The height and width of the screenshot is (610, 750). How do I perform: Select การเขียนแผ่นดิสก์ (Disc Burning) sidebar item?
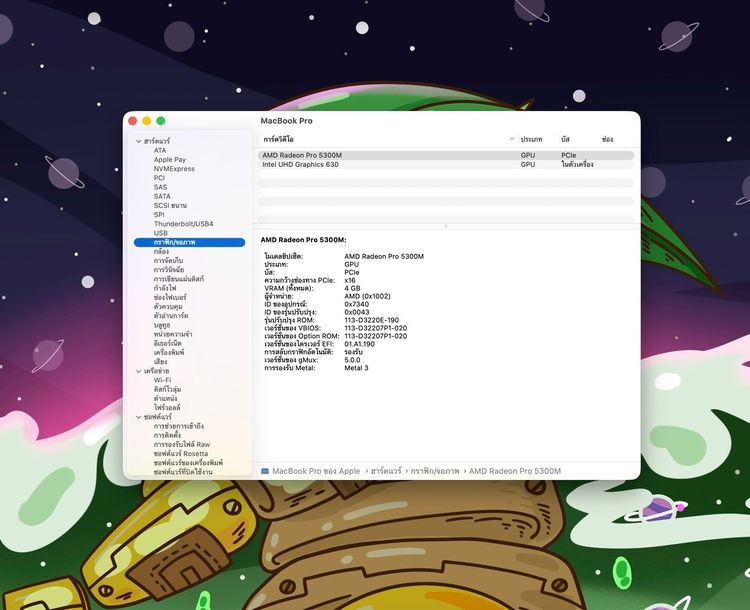click(178, 278)
